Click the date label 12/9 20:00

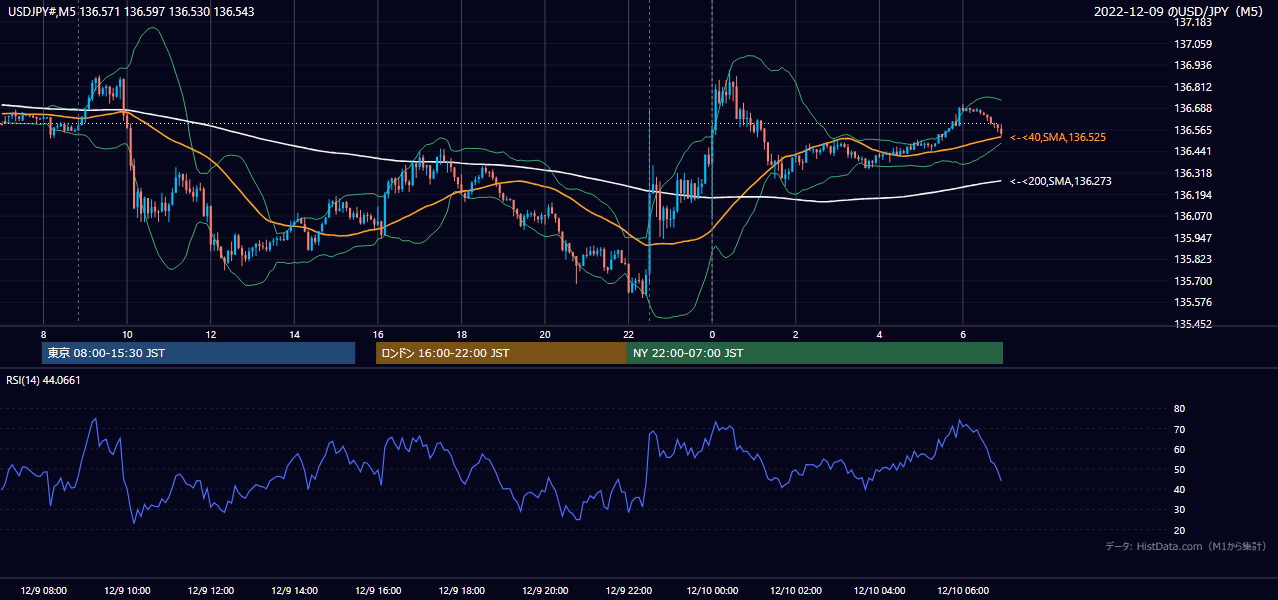545,591
